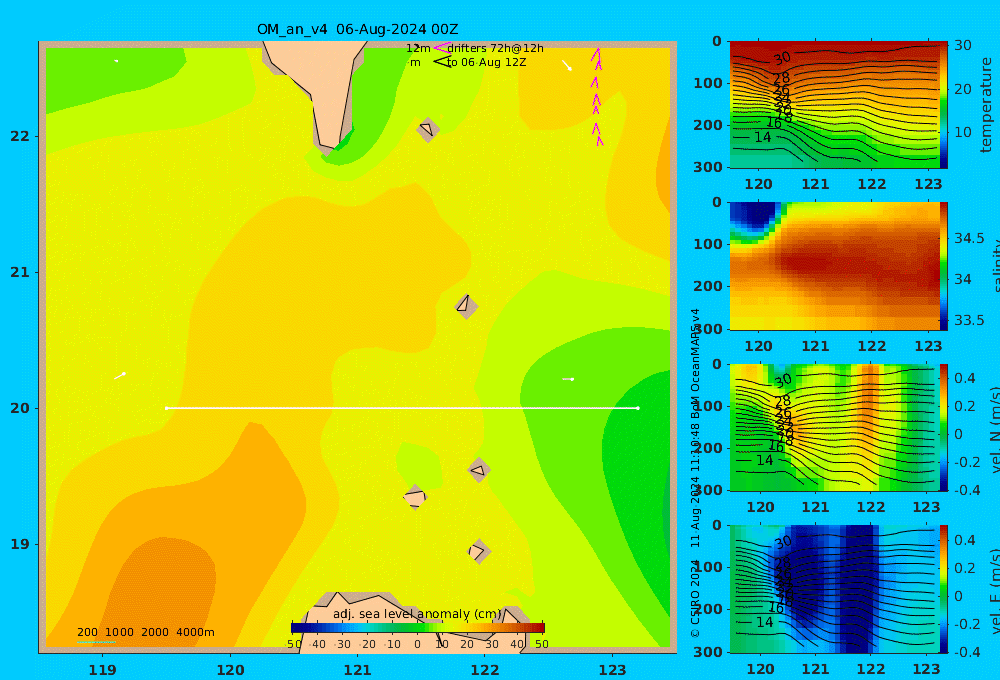
Task: Click the island near 19°N, 122°E
Action: click(x=478, y=551)
